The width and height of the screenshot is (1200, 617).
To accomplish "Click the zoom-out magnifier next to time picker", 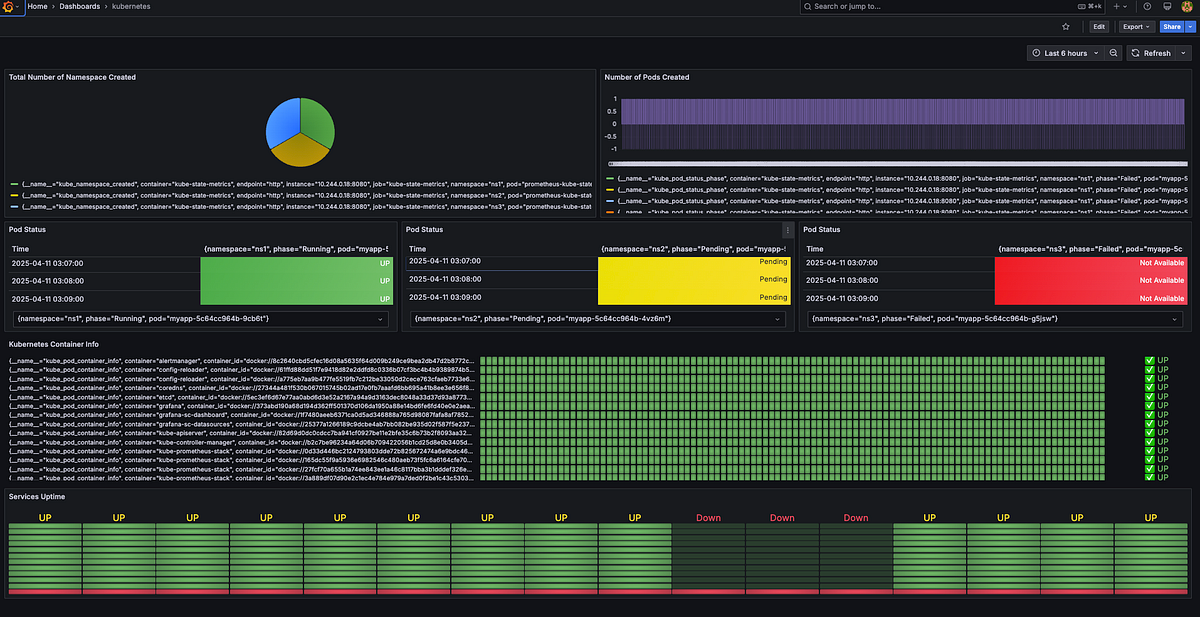I will tap(1113, 53).
